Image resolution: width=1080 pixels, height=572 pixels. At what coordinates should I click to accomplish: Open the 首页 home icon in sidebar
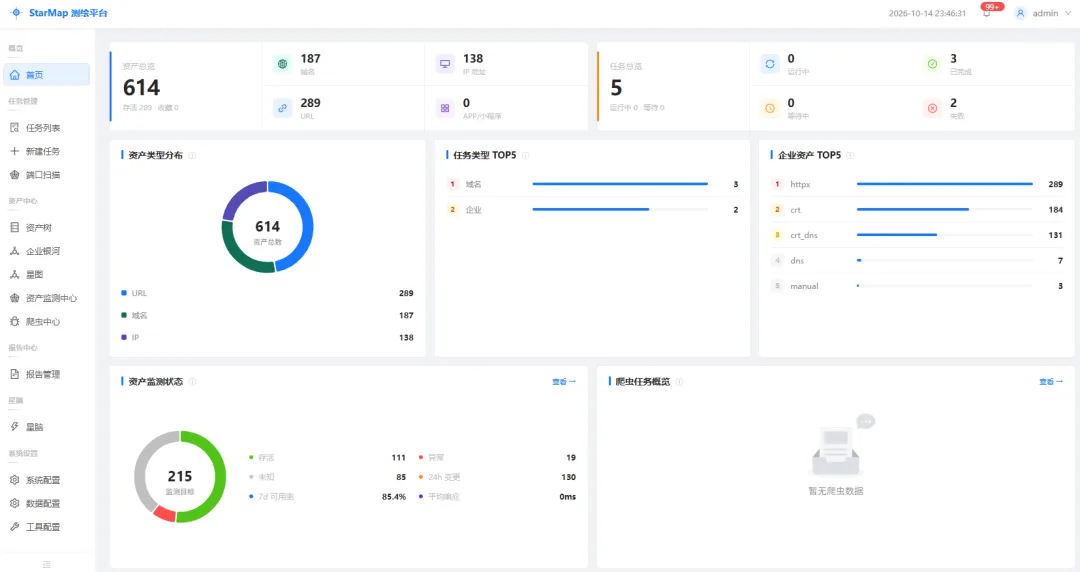coord(14,74)
